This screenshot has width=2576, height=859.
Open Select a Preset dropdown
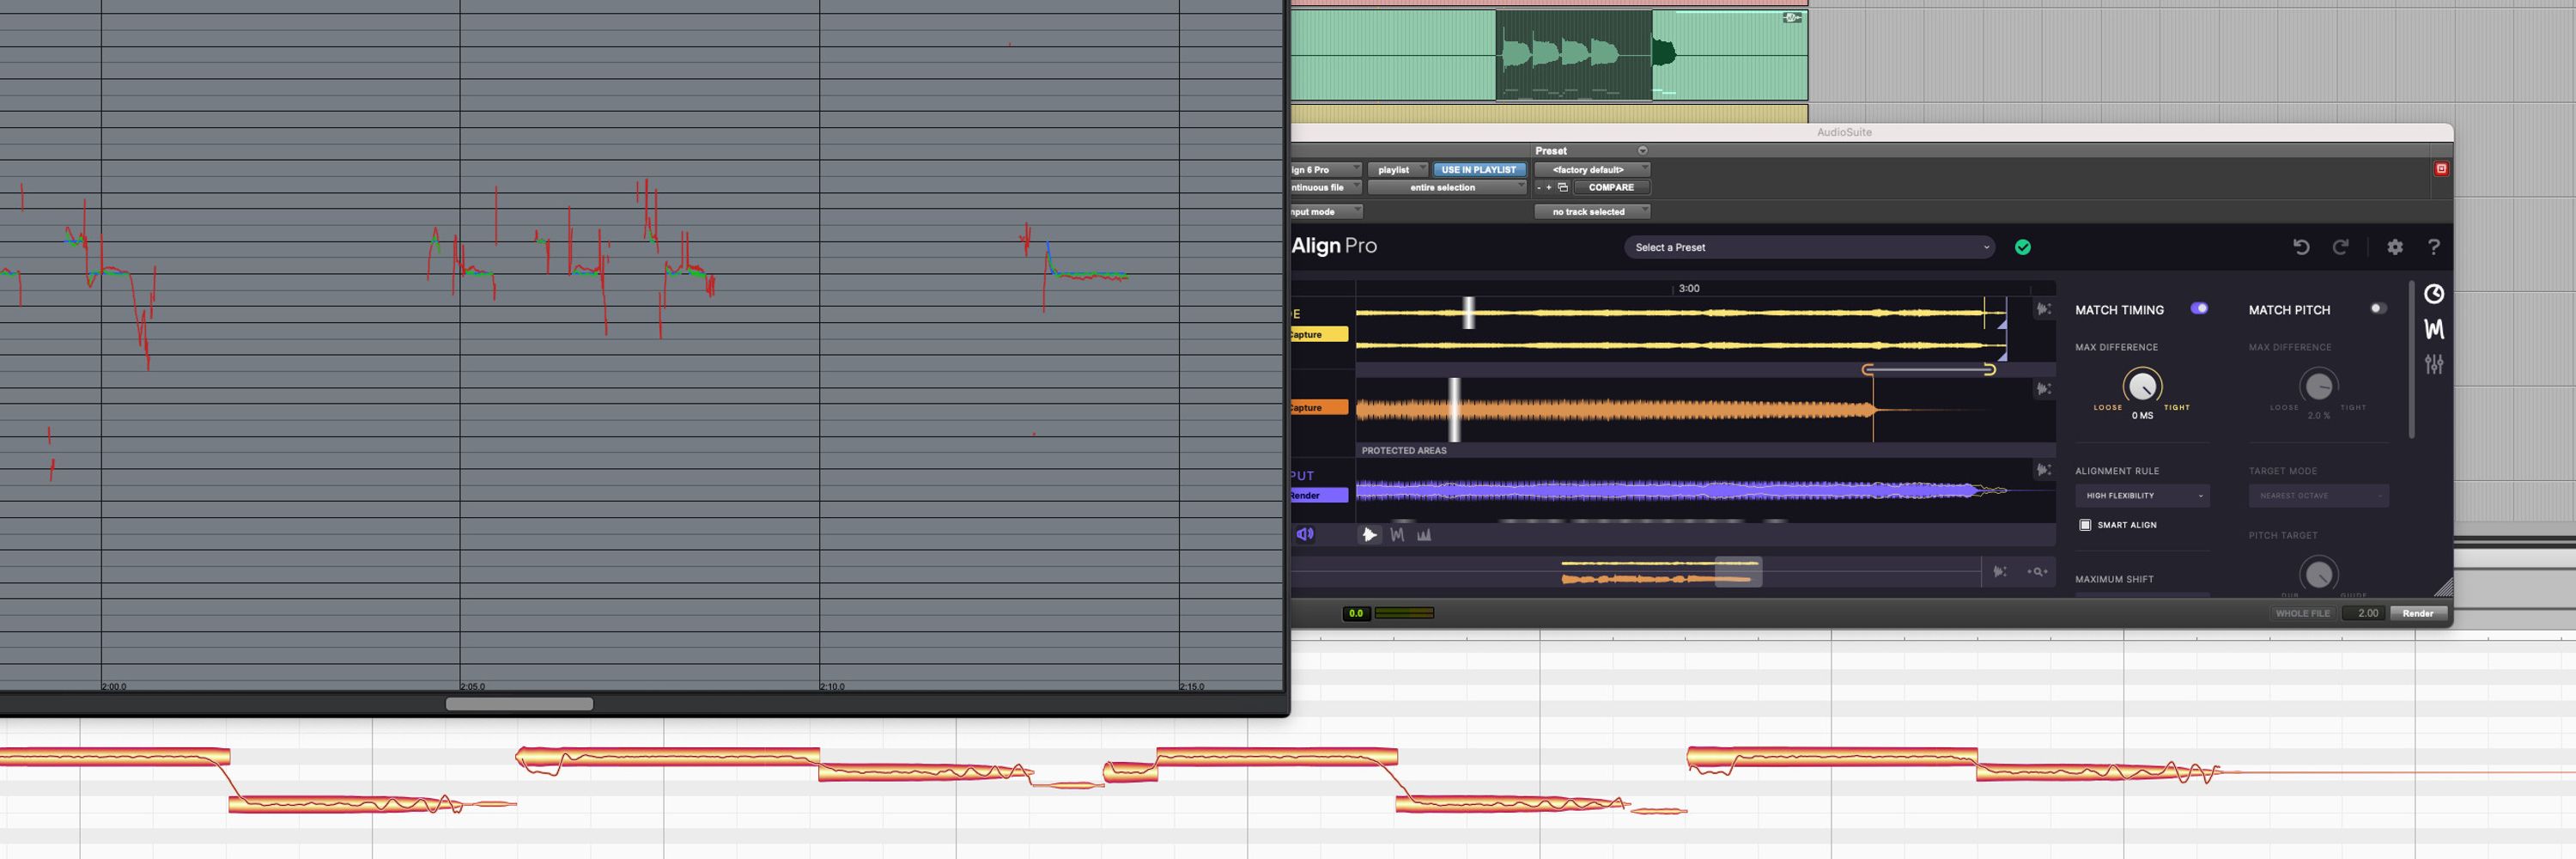tap(1809, 247)
